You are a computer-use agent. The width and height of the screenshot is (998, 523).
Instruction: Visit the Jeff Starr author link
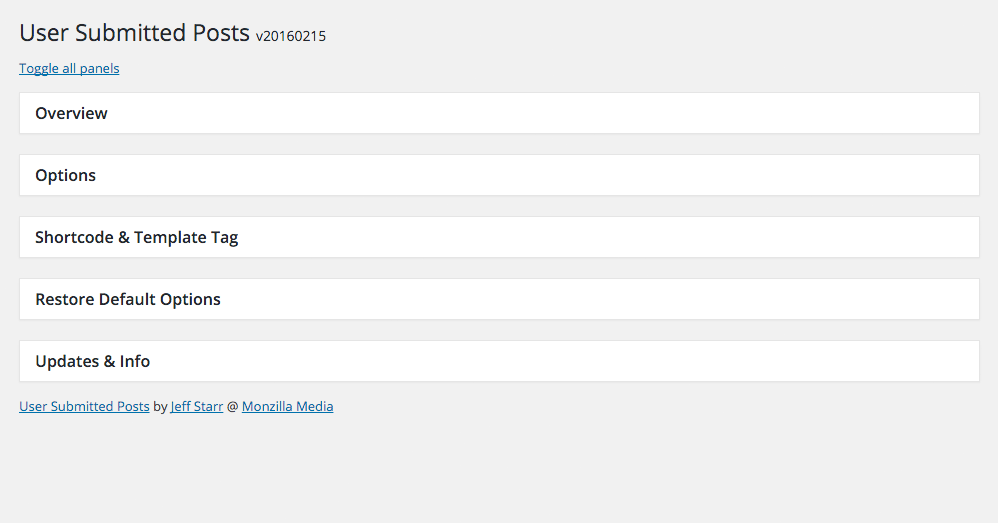pyautogui.click(x=197, y=407)
